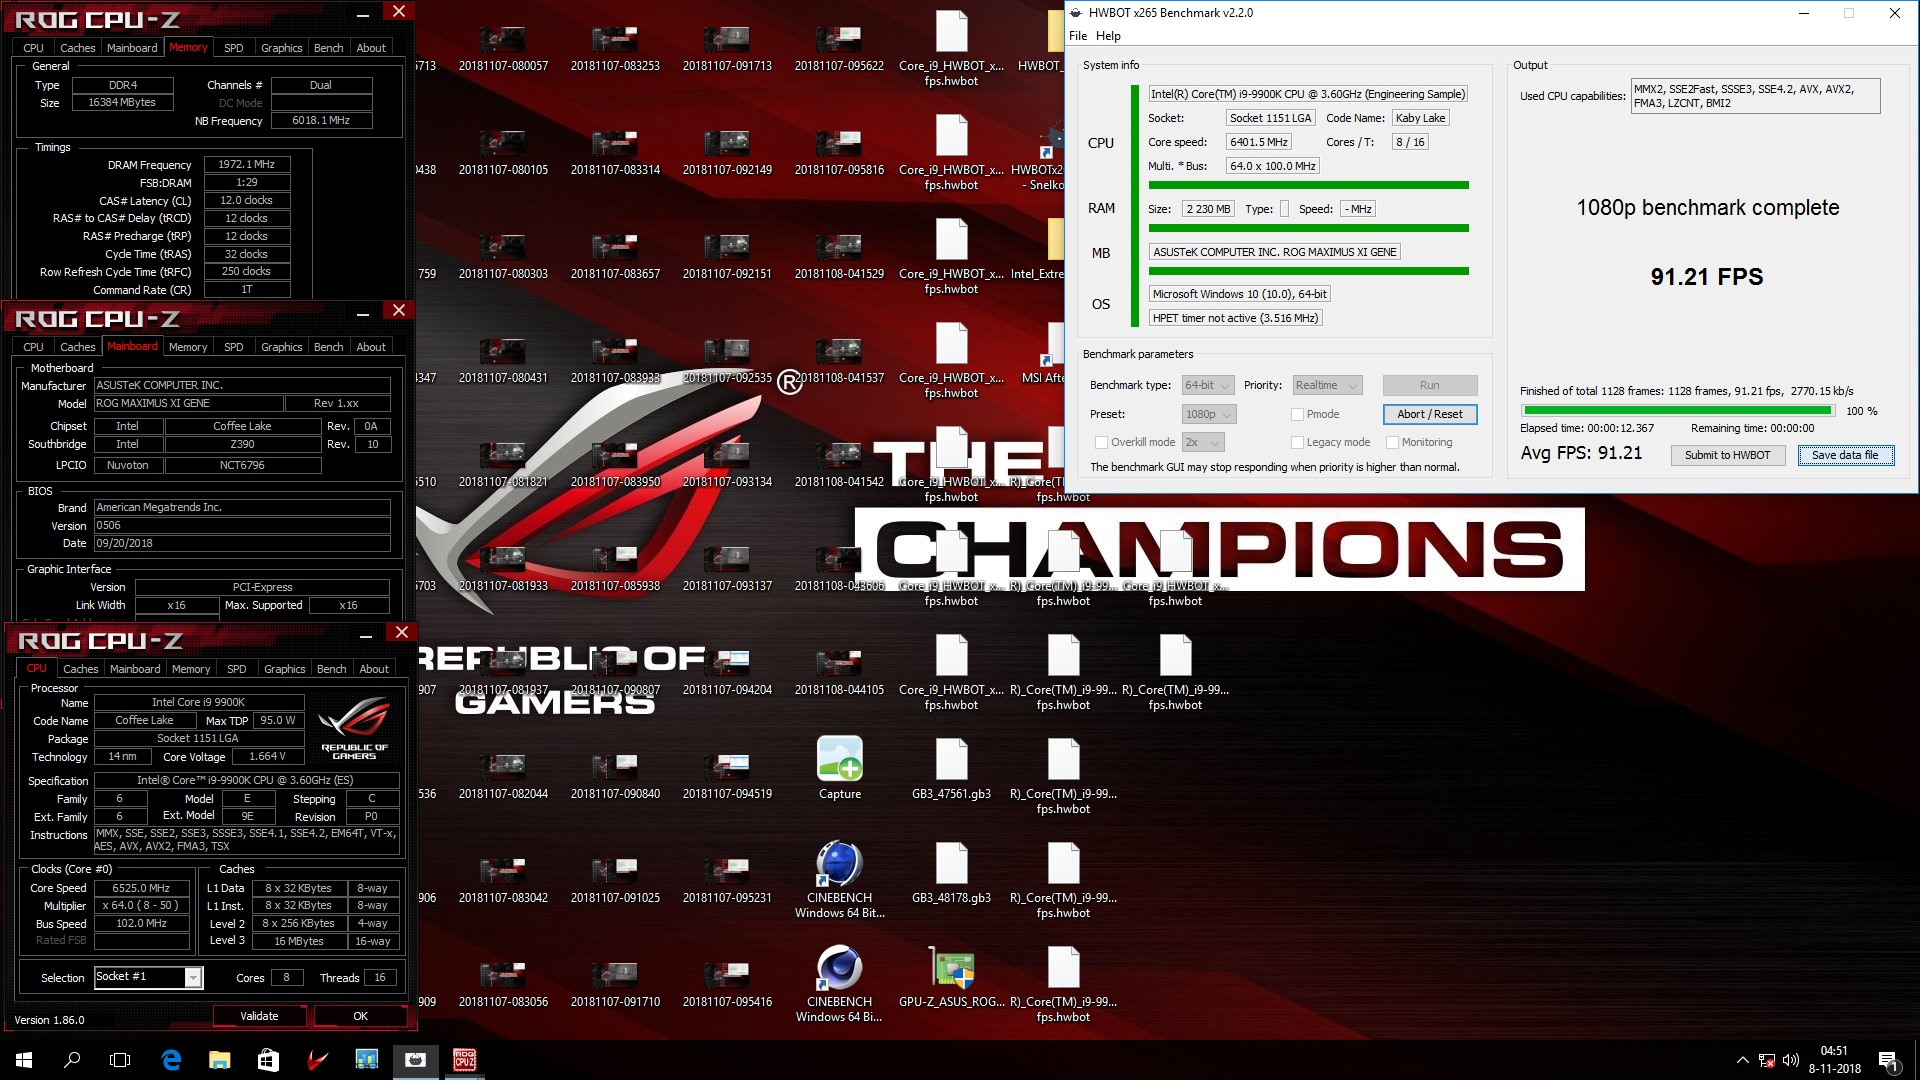Select screenshot icon 20181108-041529 on desktop
Viewport: 1920px width, 1080px height.
839,256
